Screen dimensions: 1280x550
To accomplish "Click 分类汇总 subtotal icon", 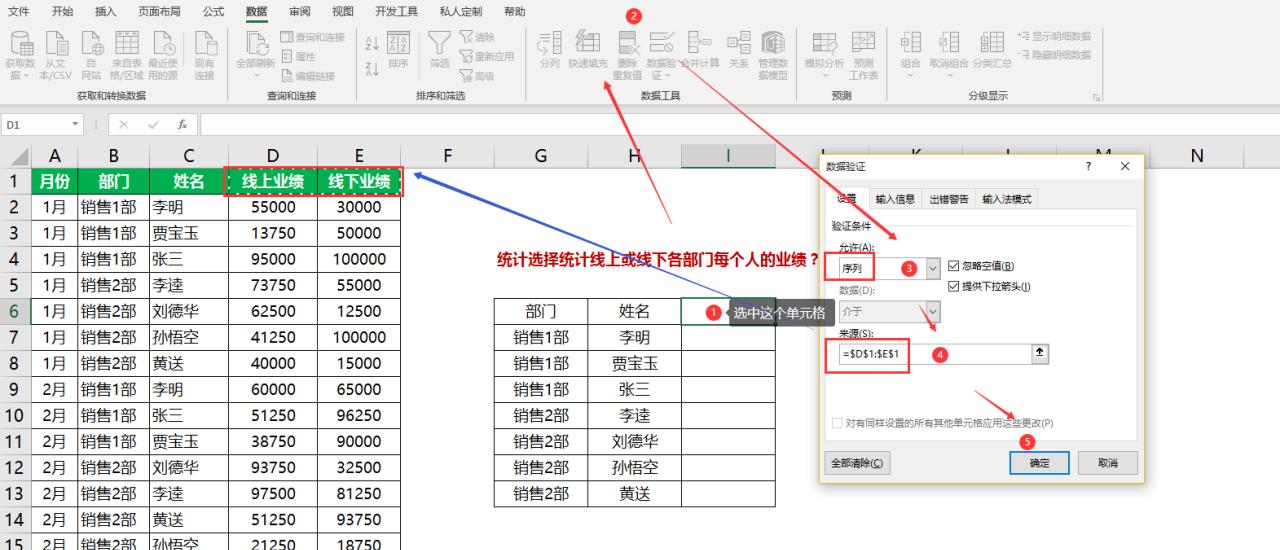I will pyautogui.click(x=991, y=50).
